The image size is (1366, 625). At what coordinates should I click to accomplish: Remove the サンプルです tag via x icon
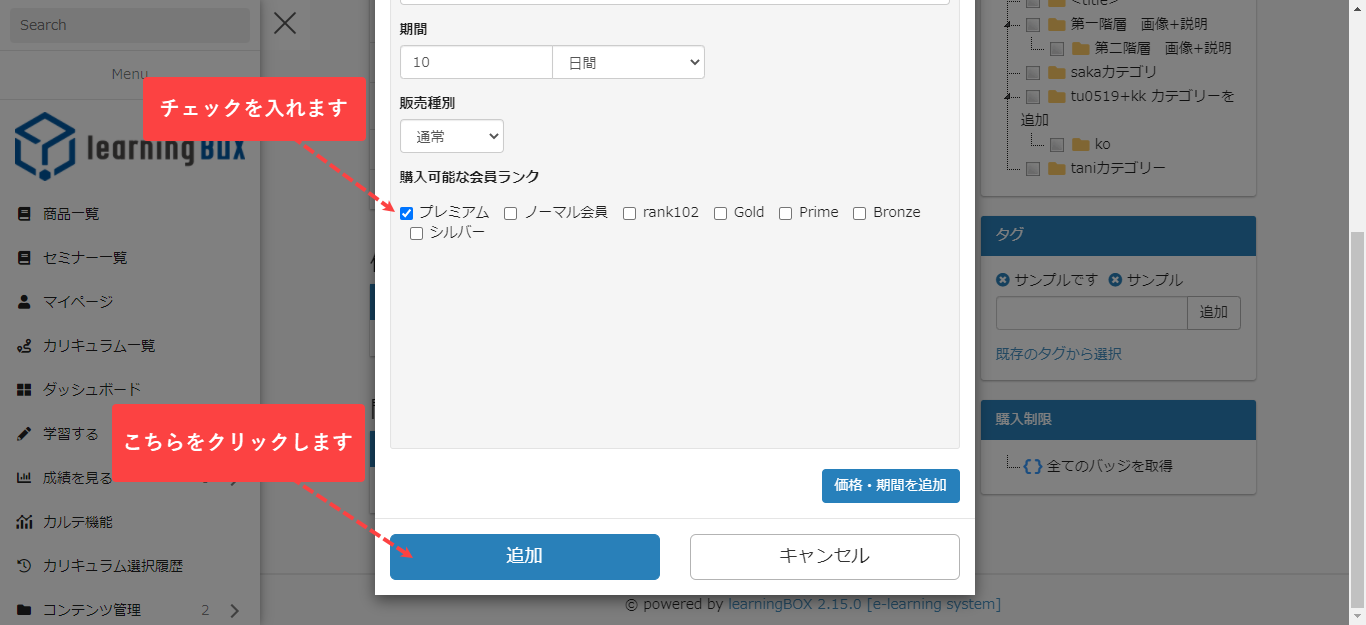(1003, 280)
